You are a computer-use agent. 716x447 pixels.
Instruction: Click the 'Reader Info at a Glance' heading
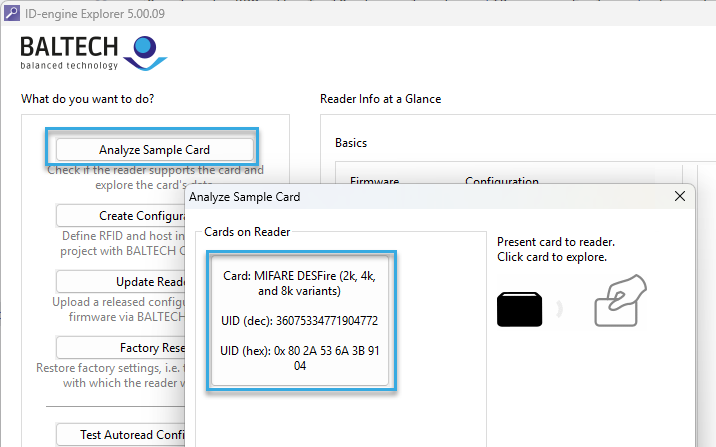click(x=380, y=99)
